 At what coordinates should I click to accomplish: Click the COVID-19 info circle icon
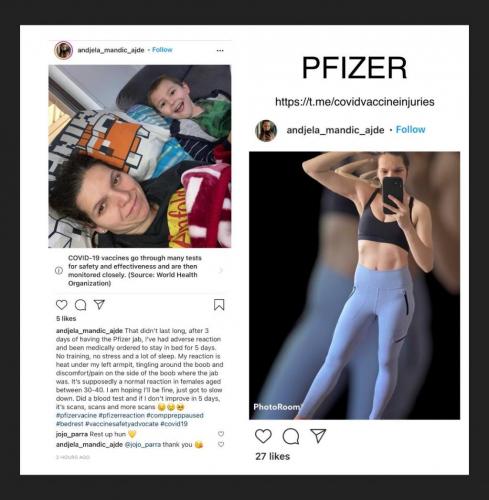pos(59,270)
